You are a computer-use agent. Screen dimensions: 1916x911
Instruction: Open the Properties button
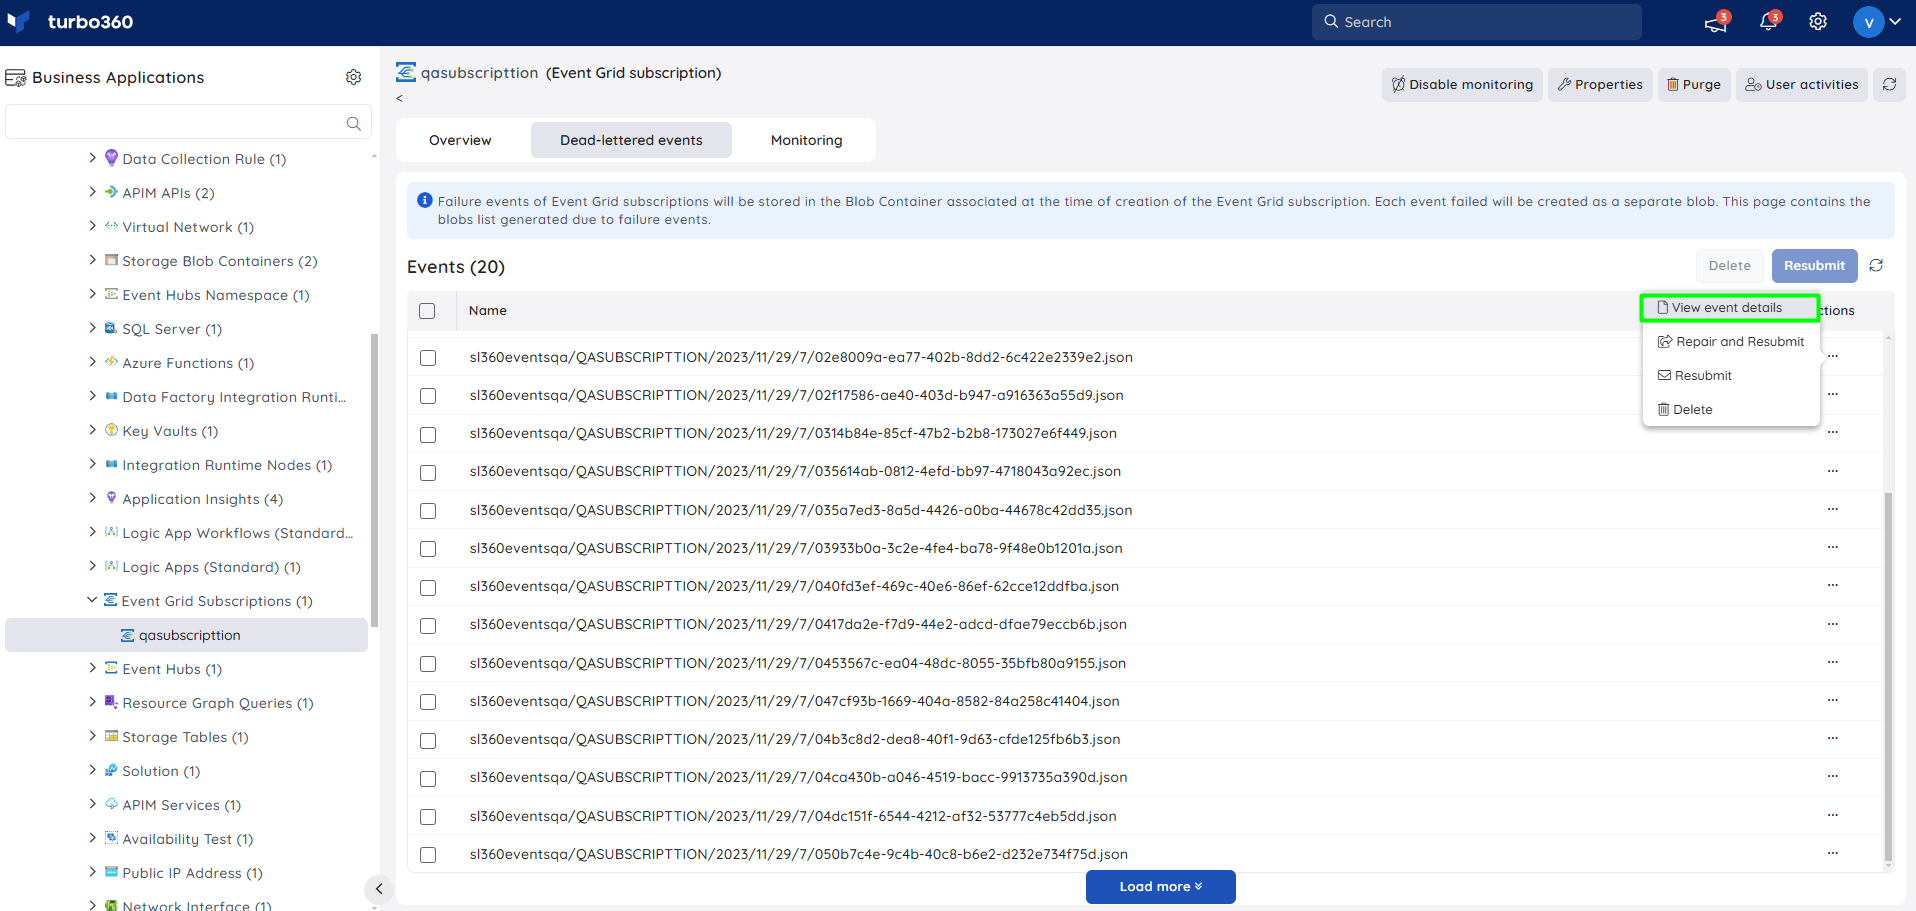pyautogui.click(x=1600, y=85)
